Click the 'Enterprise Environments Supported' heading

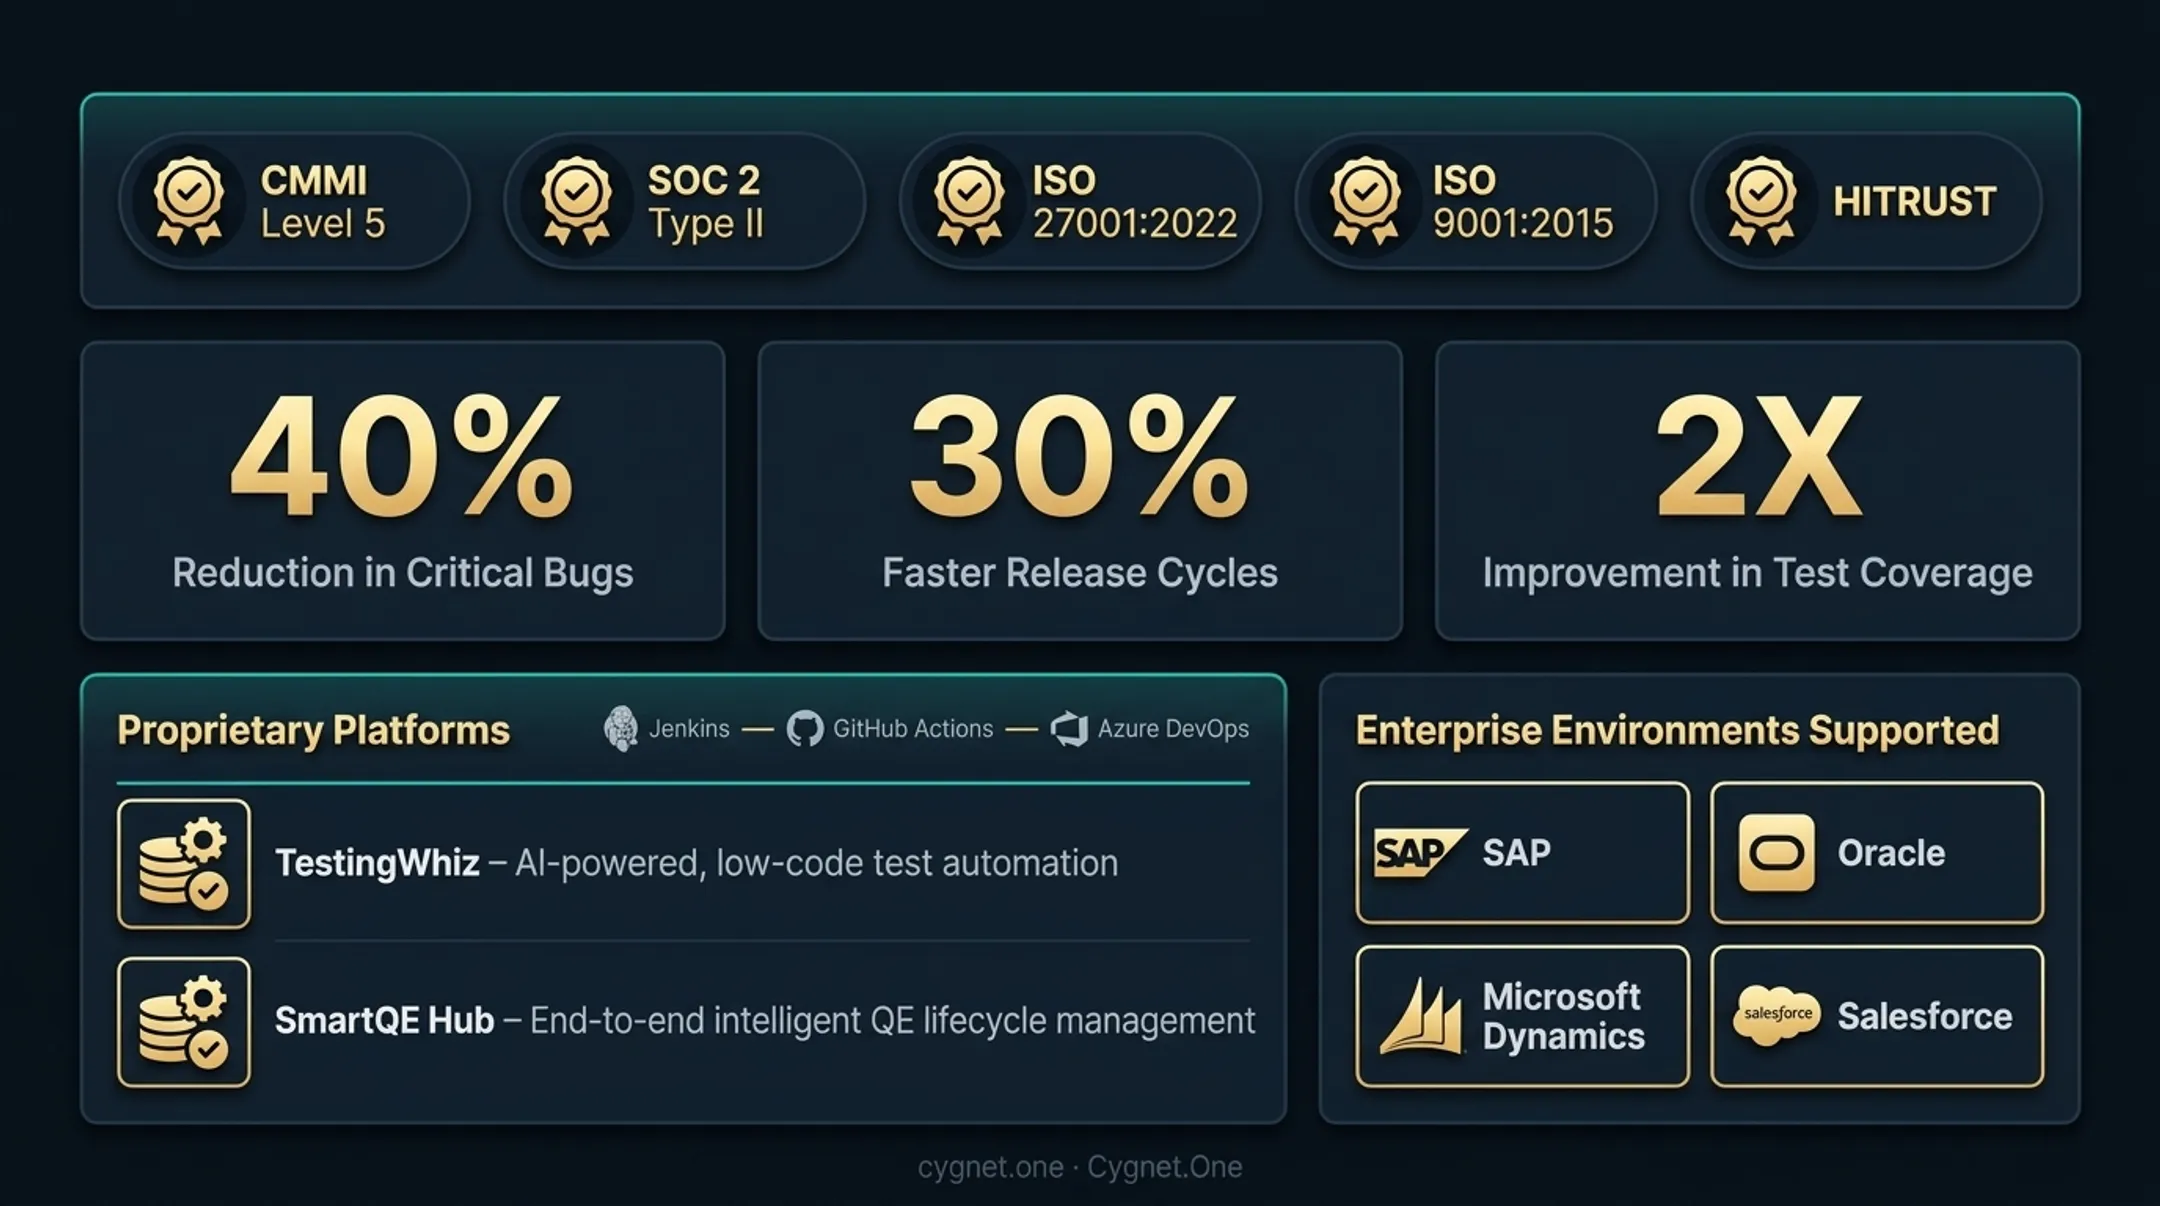click(1677, 730)
